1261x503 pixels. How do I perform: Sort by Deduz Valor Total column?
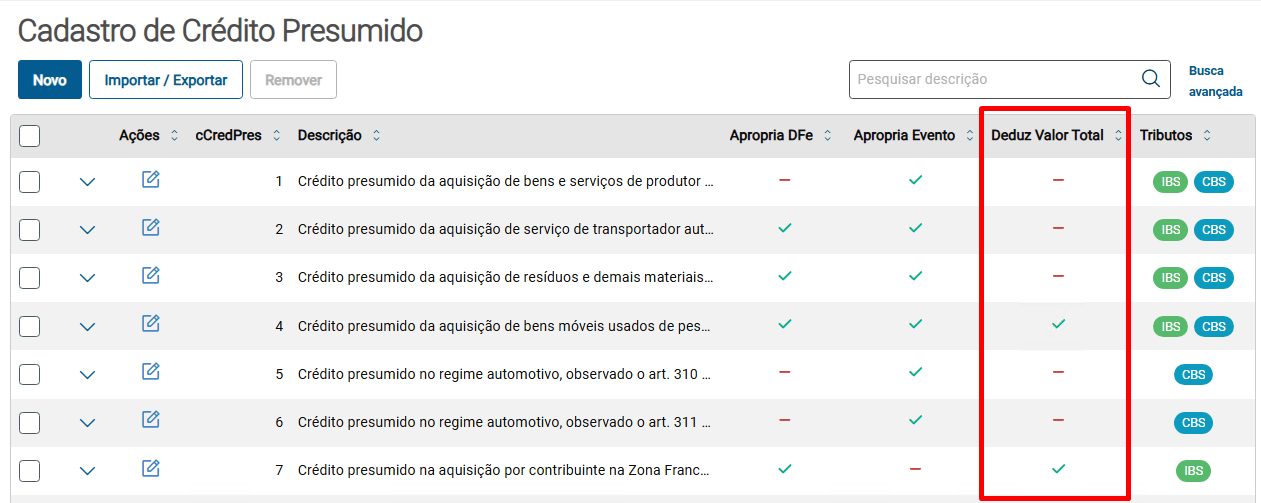click(1118, 136)
